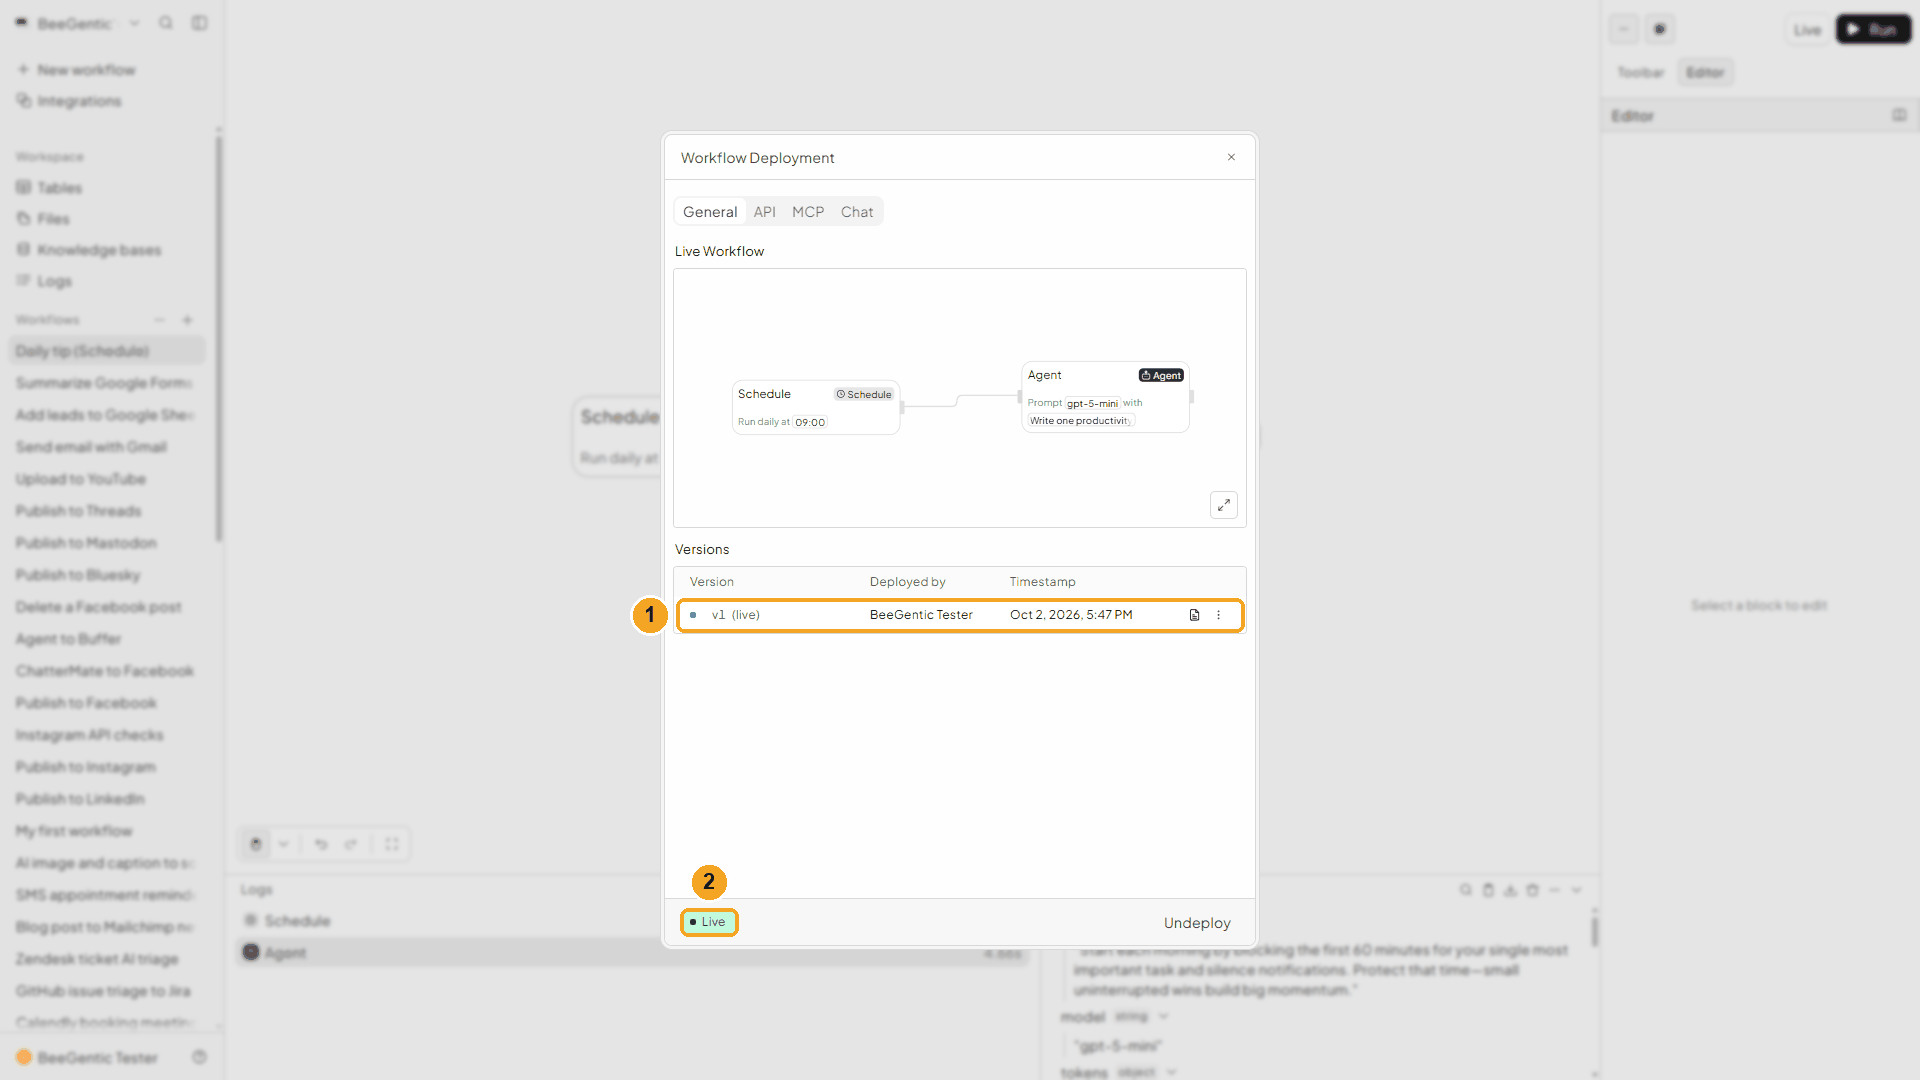Click the search icon in logs panel
This screenshot has height=1080, width=1920.
(x=1465, y=890)
